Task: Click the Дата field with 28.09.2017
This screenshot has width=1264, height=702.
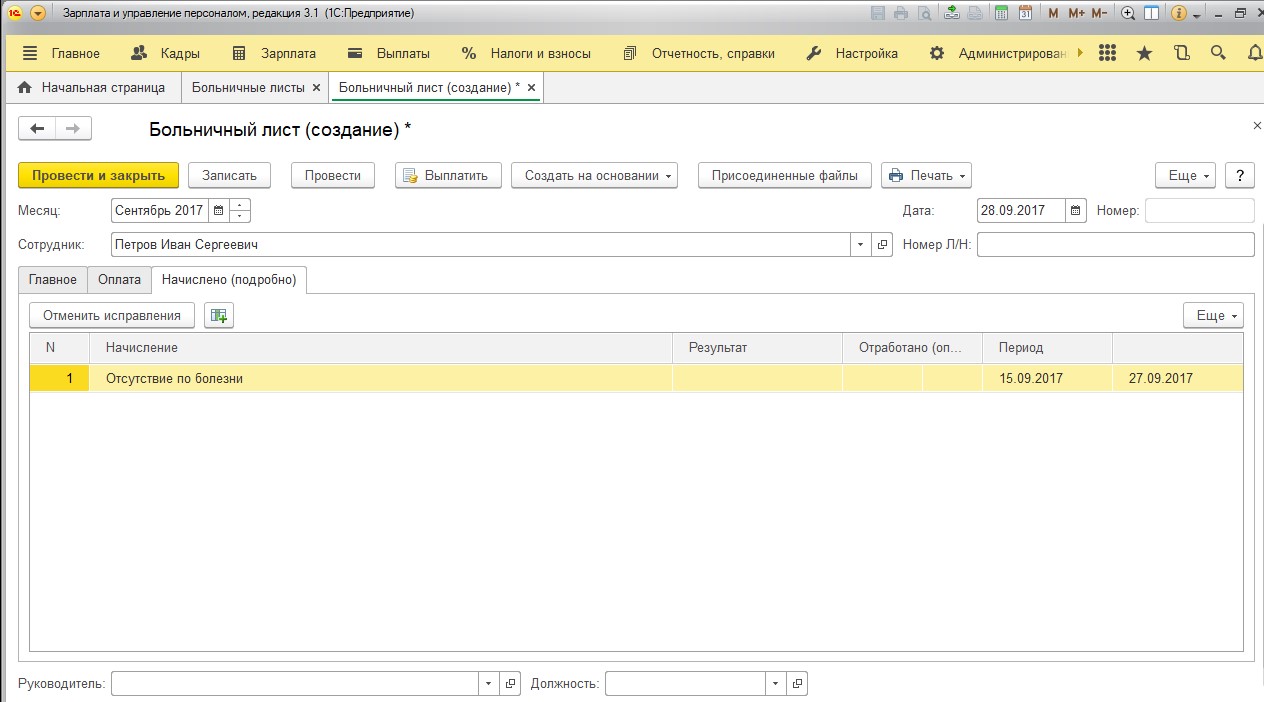Action: (x=1020, y=211)
